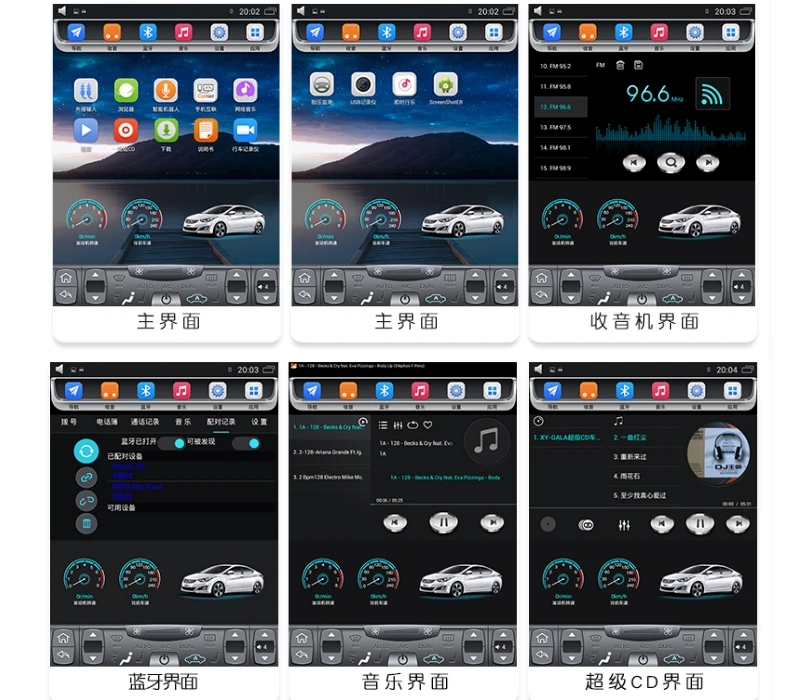Click the music progress bar
The height and width of the screenshot is (700, 800).
[443, 505]
